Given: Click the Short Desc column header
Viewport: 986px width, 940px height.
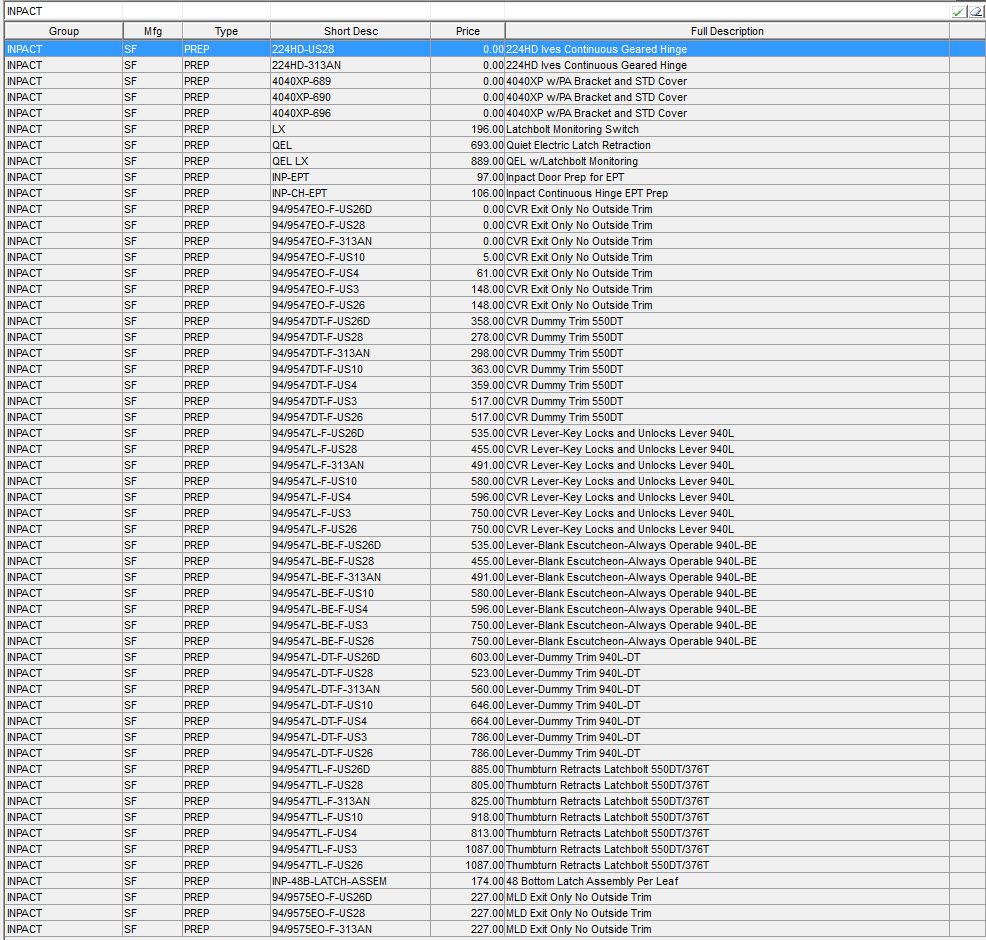Looking at the screenshot, I should point(350,31).
